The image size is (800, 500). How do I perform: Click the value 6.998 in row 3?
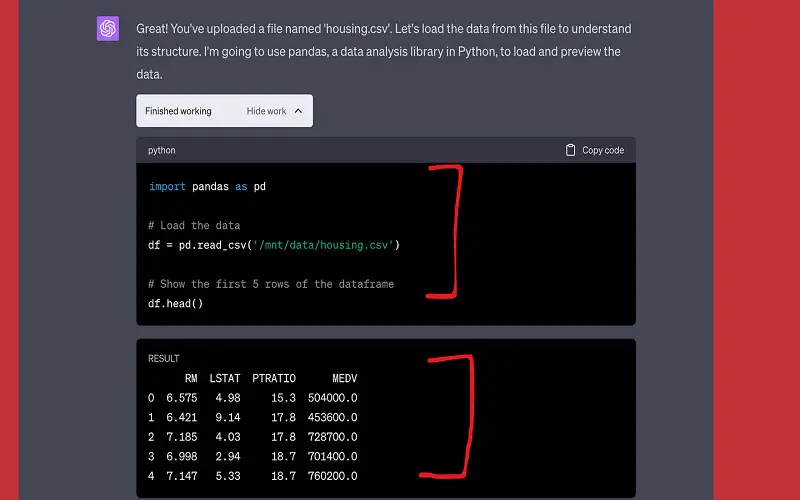tap(182, 457)
